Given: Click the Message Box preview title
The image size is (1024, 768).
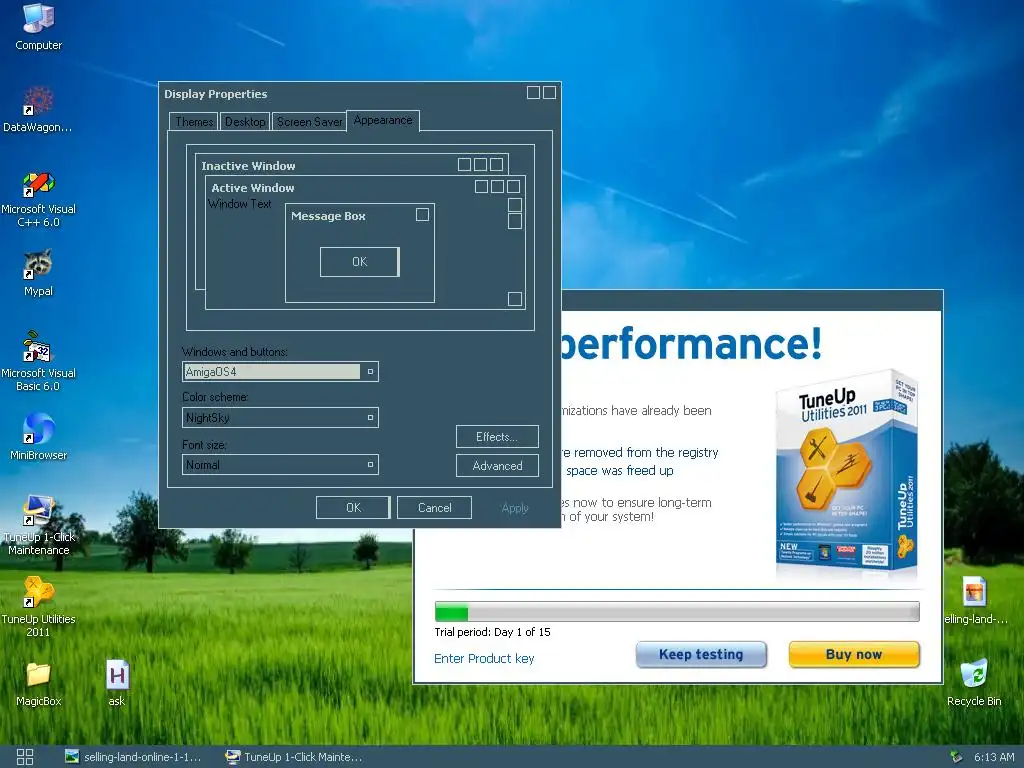Looking at the screenshot, I should point(328,216).
